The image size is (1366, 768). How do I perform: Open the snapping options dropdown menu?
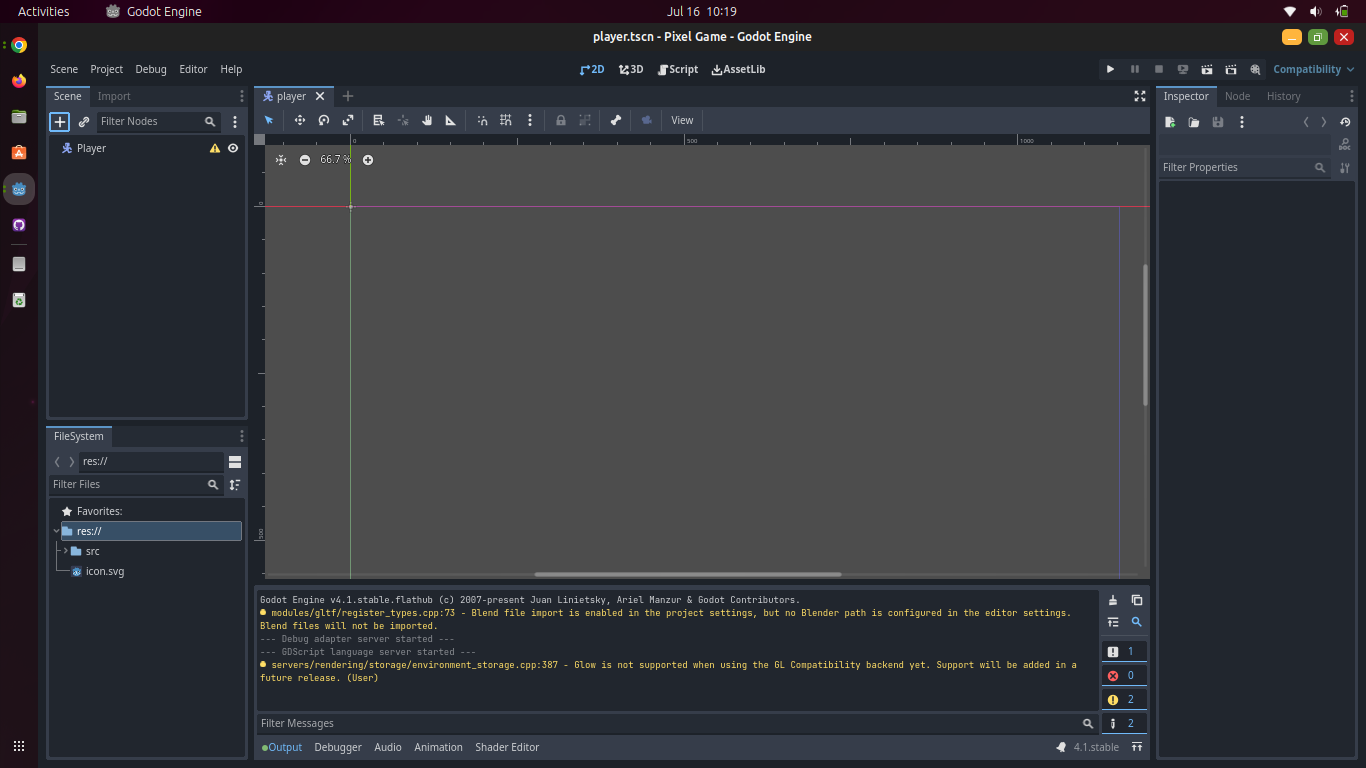pos(530,120)
